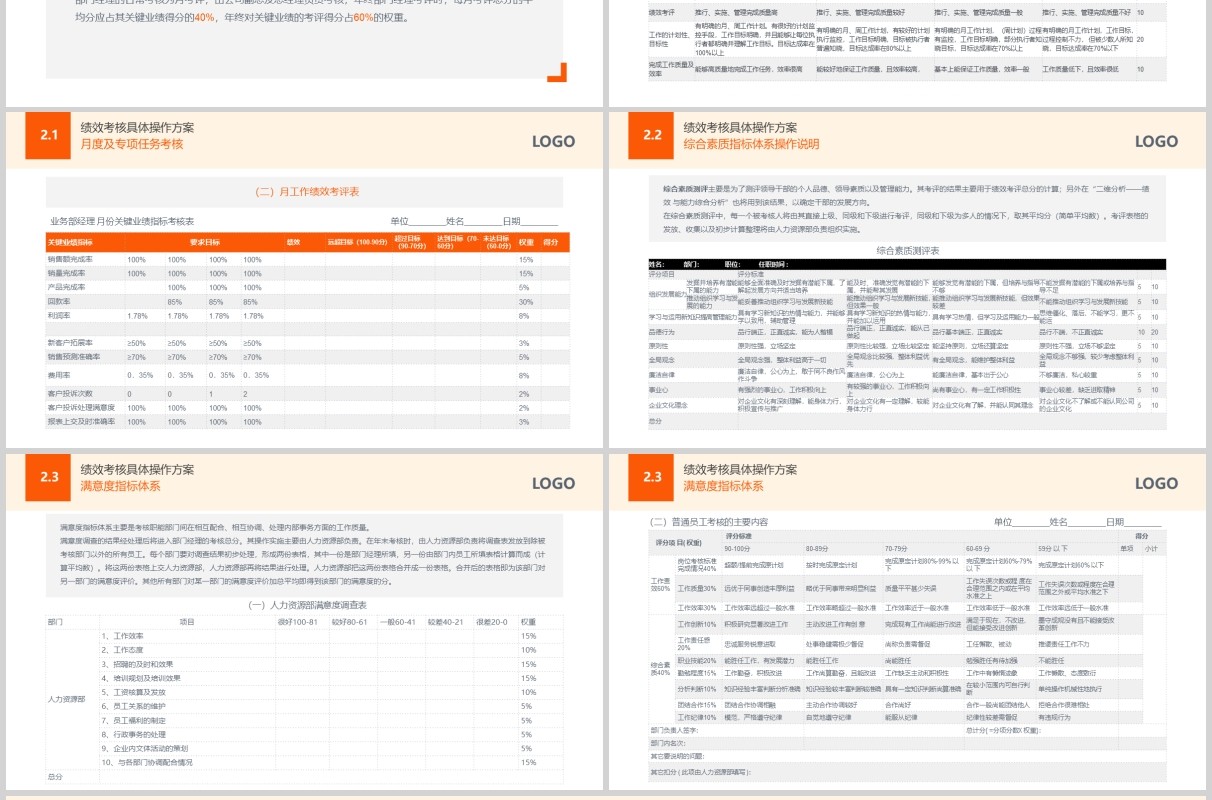
Task: Select the 客户投诉次数 row label
Action: pos(70,394)
